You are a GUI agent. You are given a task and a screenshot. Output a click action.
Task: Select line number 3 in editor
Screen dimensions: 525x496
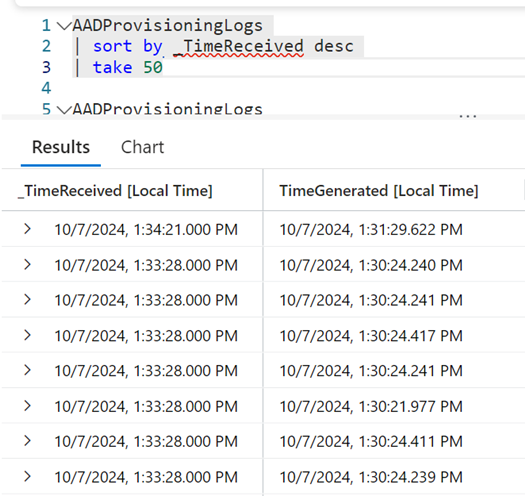pos(46,67)
